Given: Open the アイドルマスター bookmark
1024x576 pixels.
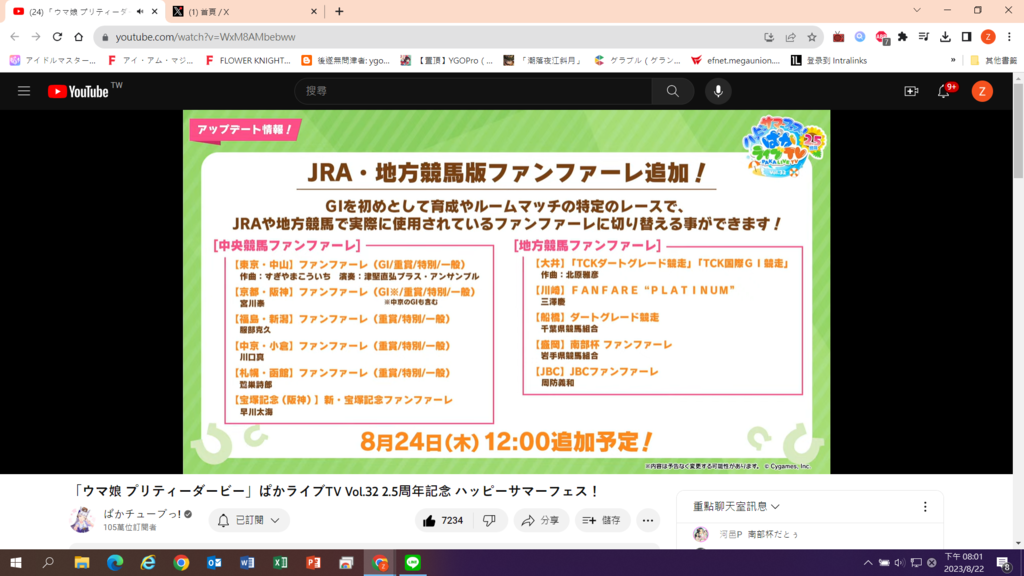Looking at the screenshot, I should coord(53,61).
